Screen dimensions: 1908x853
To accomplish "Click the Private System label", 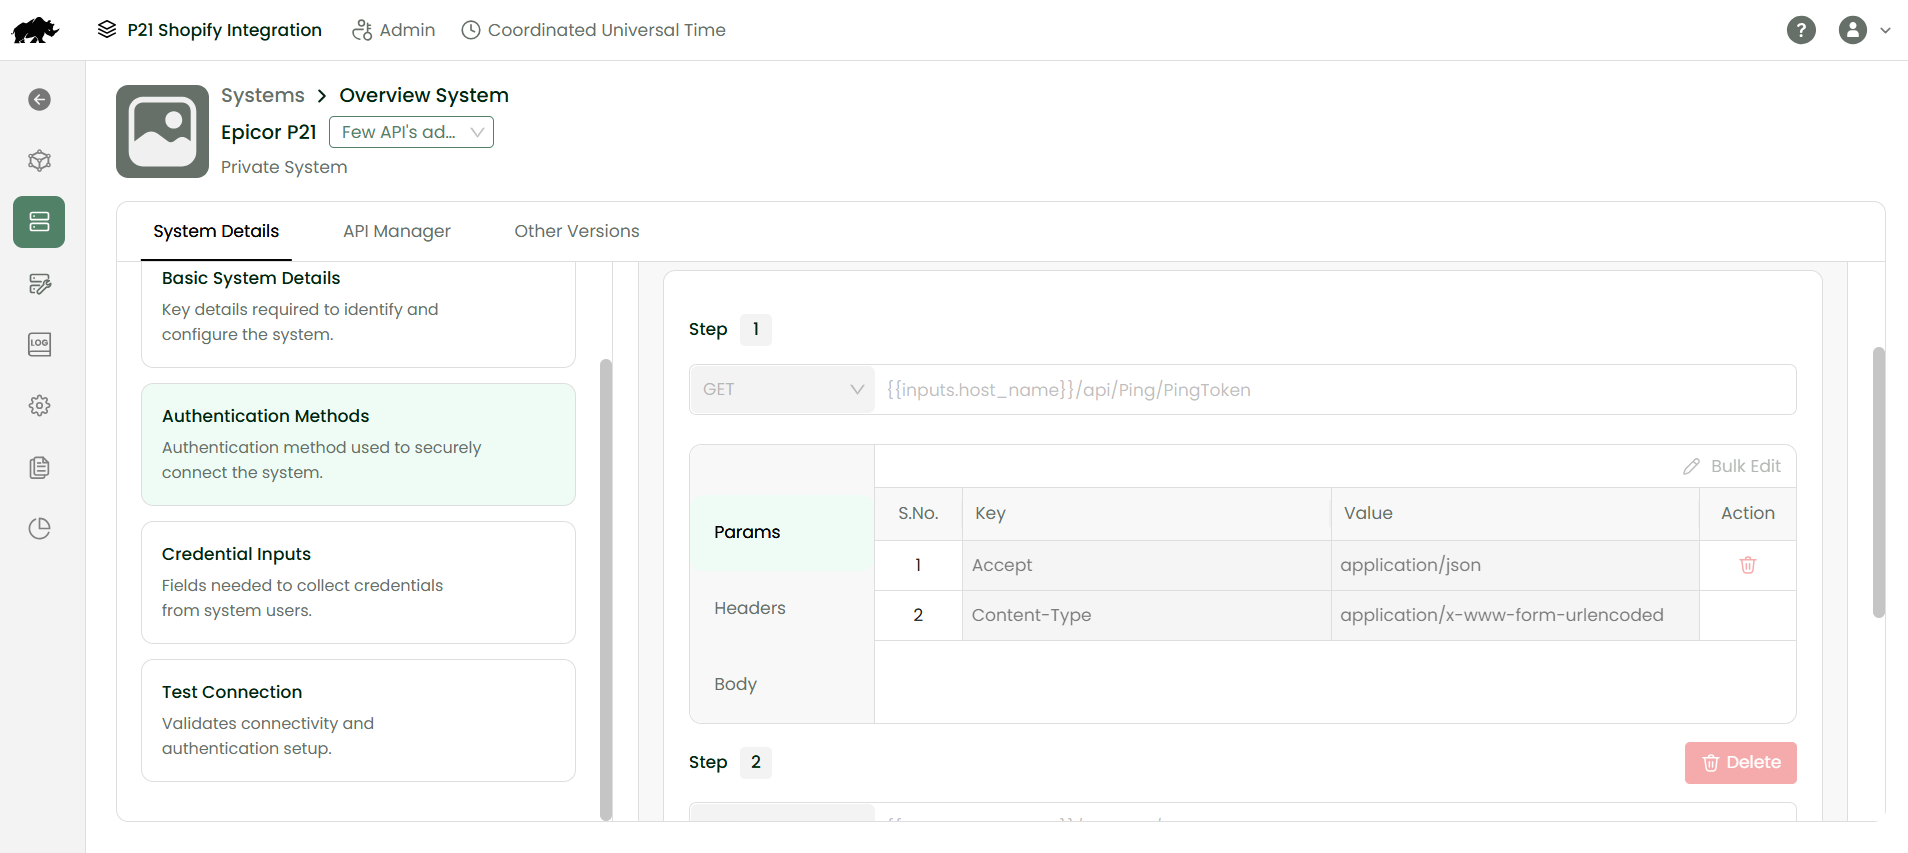I will [x=284, y=167].
